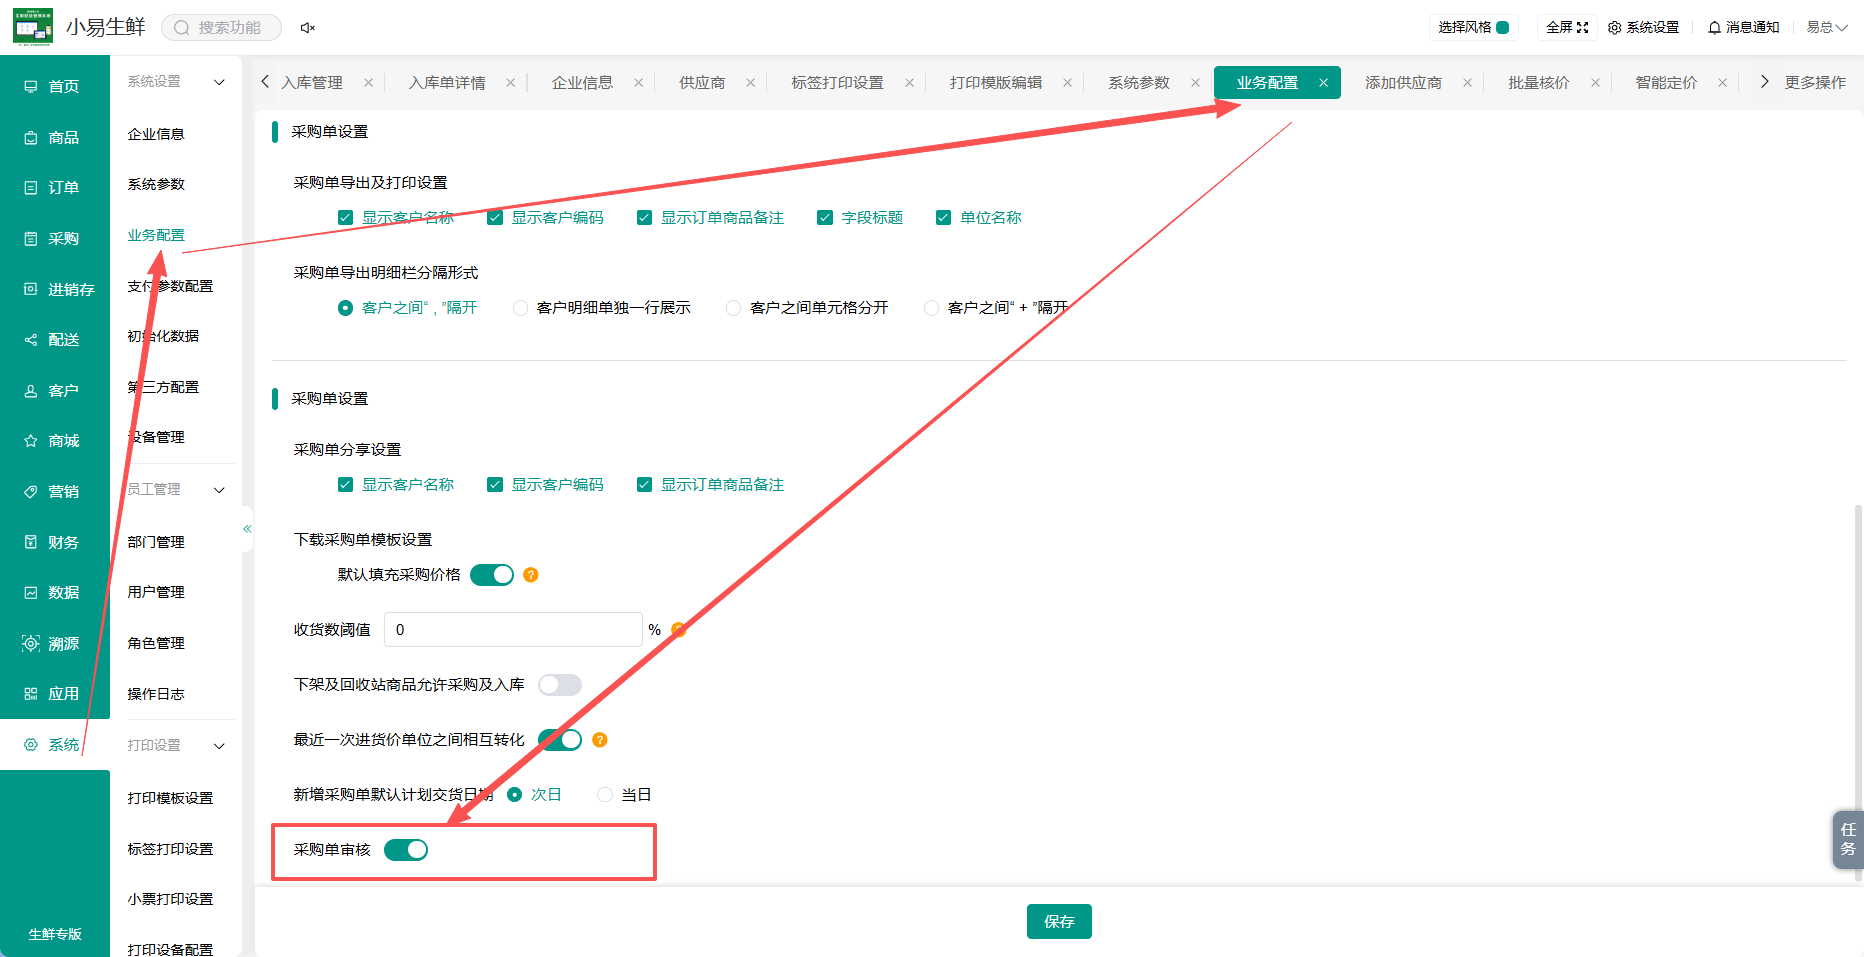This screenshot has height=957, width=1864.
Task: Go to 采购 purchasing section
Action: 54,239
